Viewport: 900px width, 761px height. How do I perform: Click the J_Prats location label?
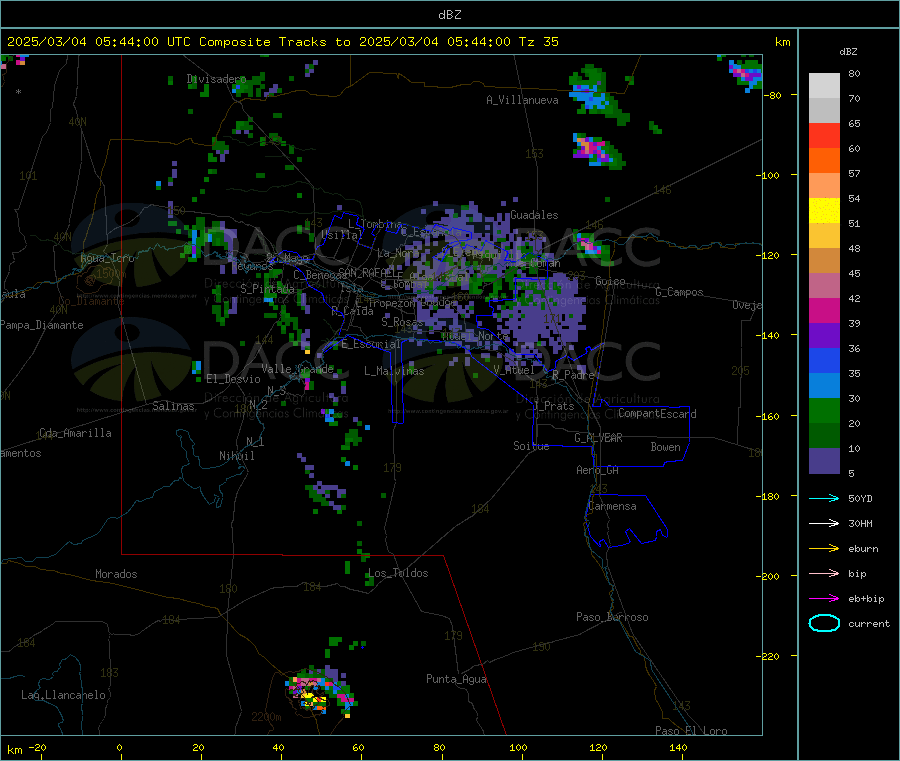(x=553, y=406)
